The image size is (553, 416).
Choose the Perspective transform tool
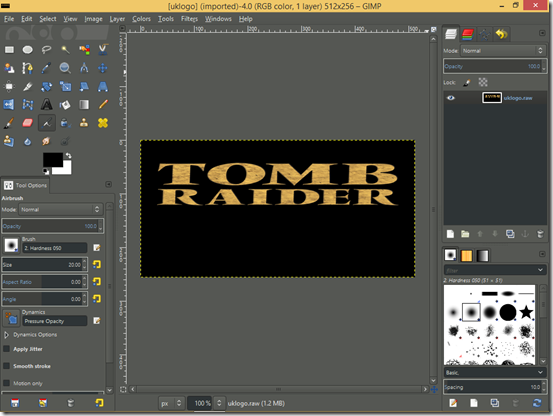coord(103,86)
